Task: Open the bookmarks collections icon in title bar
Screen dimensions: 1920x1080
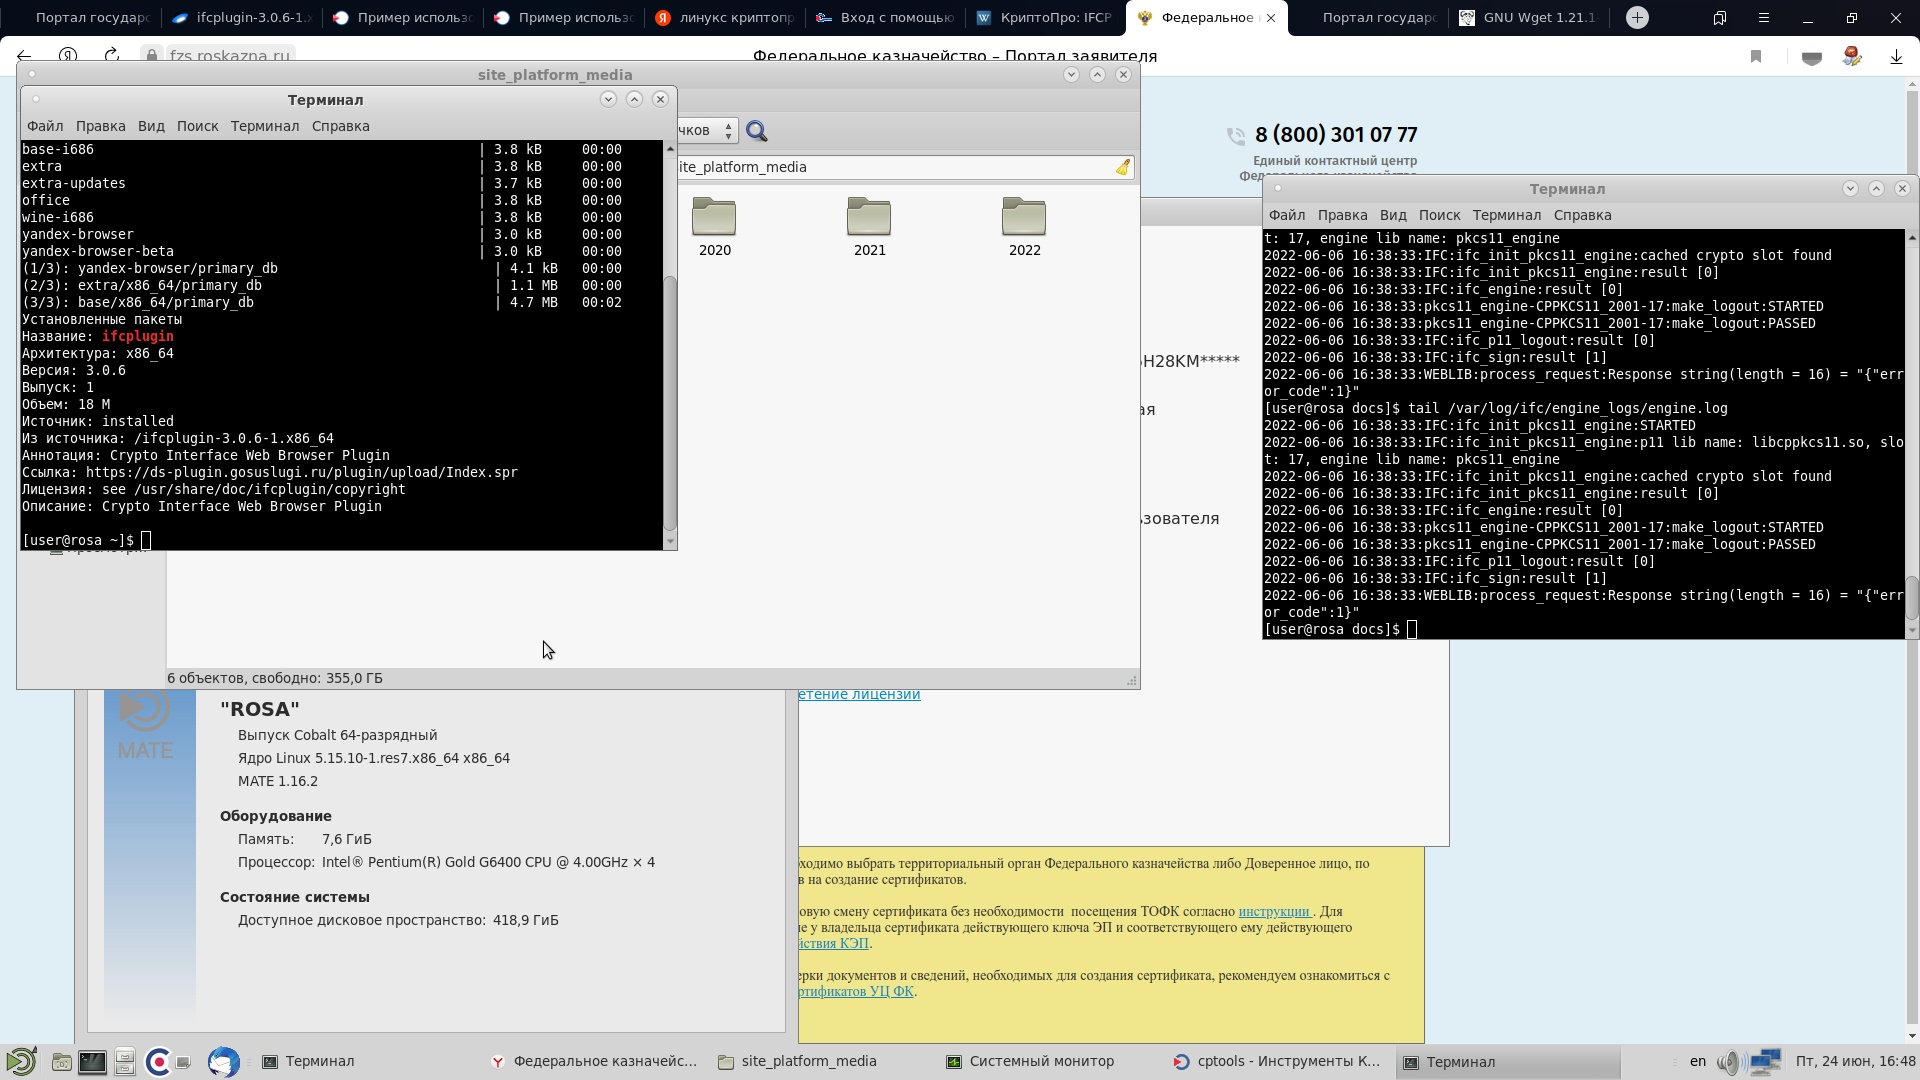Action: [x=1720, y=17]
